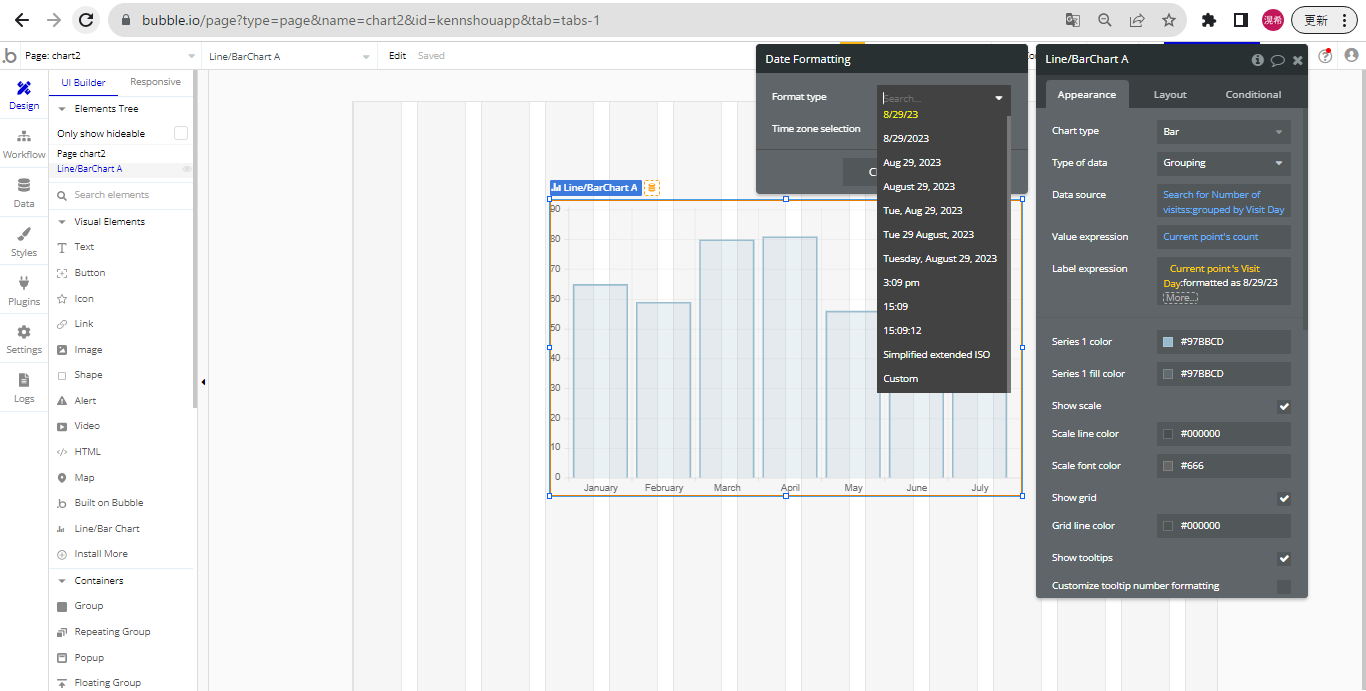Screen dimensions: 1366x691
Task: Add an Icon element from palette
Action: pos(84,299)
